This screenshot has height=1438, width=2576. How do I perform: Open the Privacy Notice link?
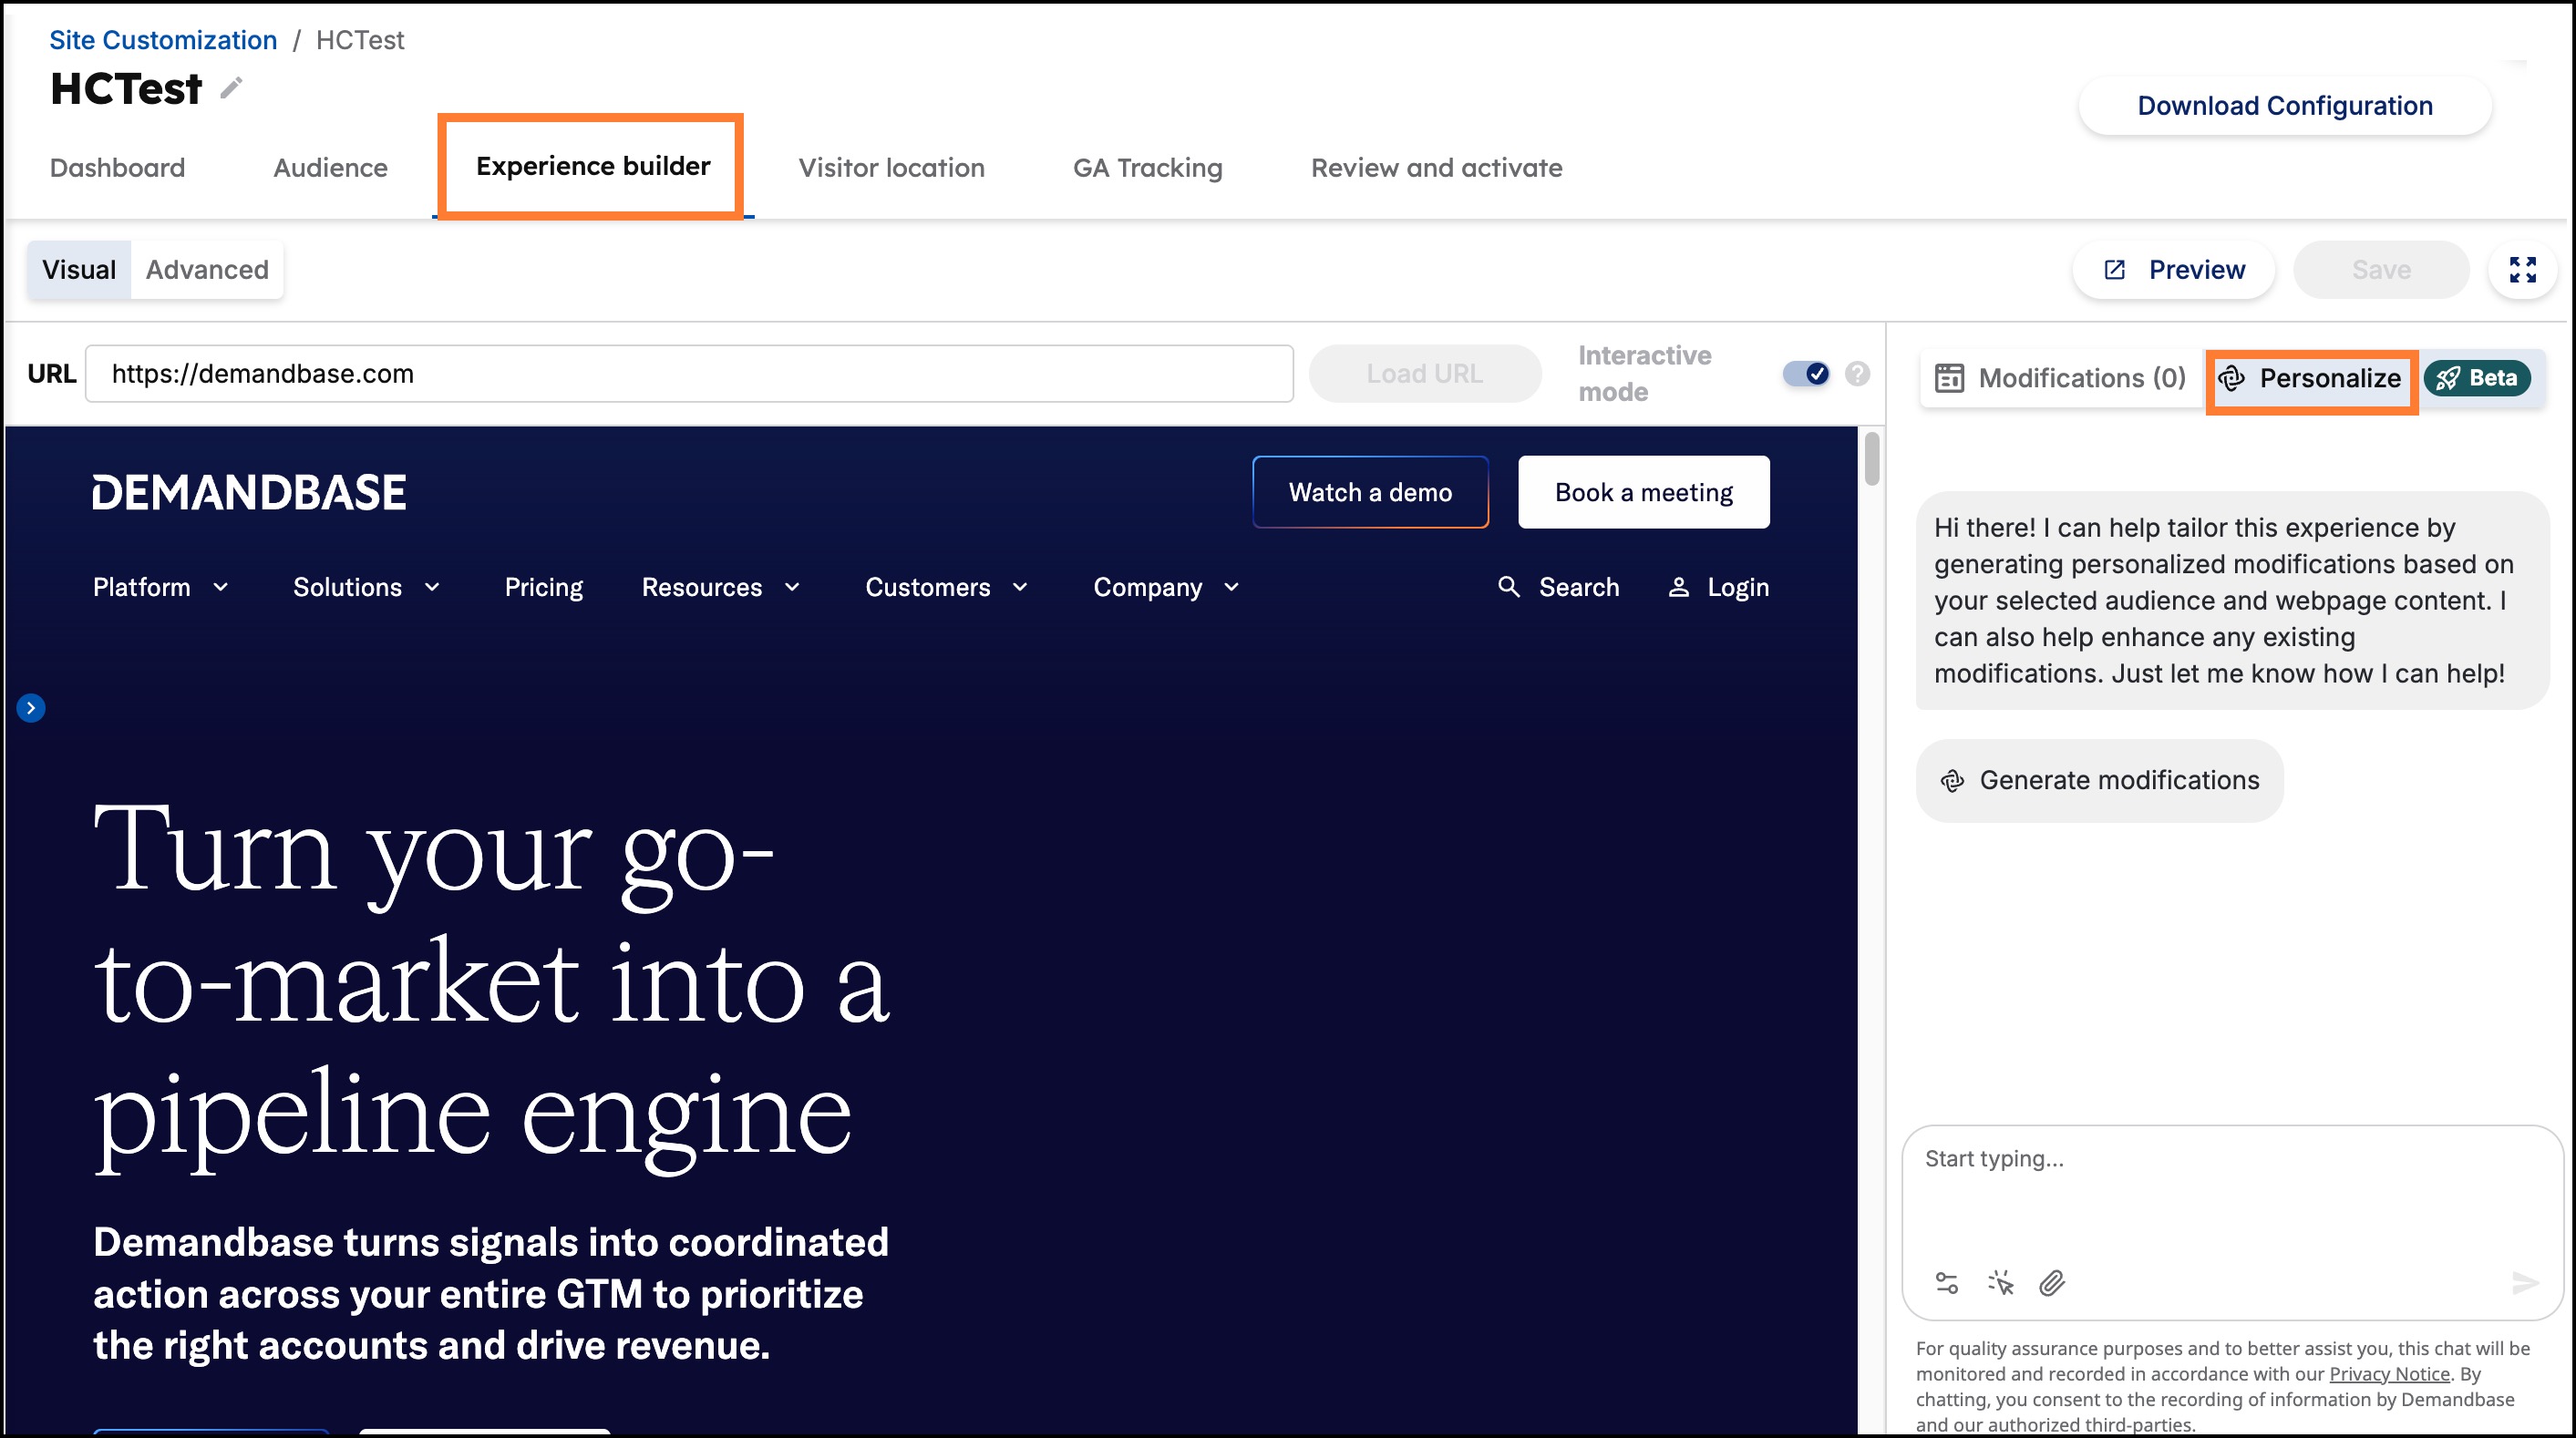pyautogui.click(x=2389, y=1374)
